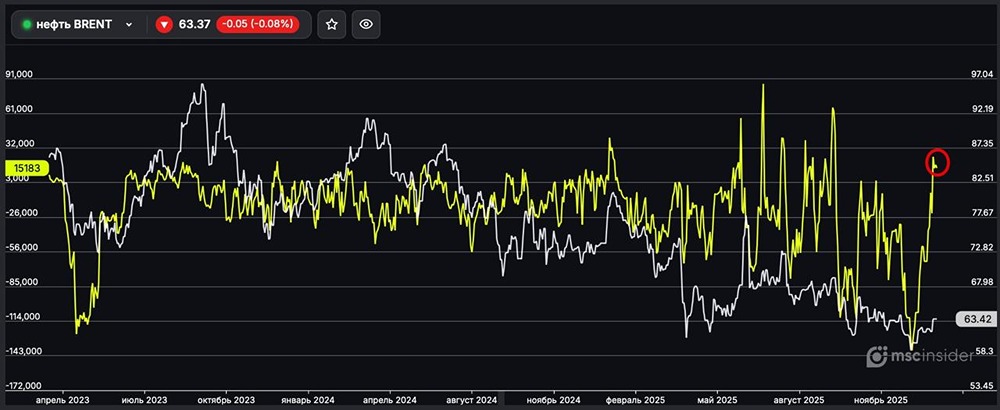Click the 67.98 right-axis price label
1000x410 pixels.
pos(982,281)
